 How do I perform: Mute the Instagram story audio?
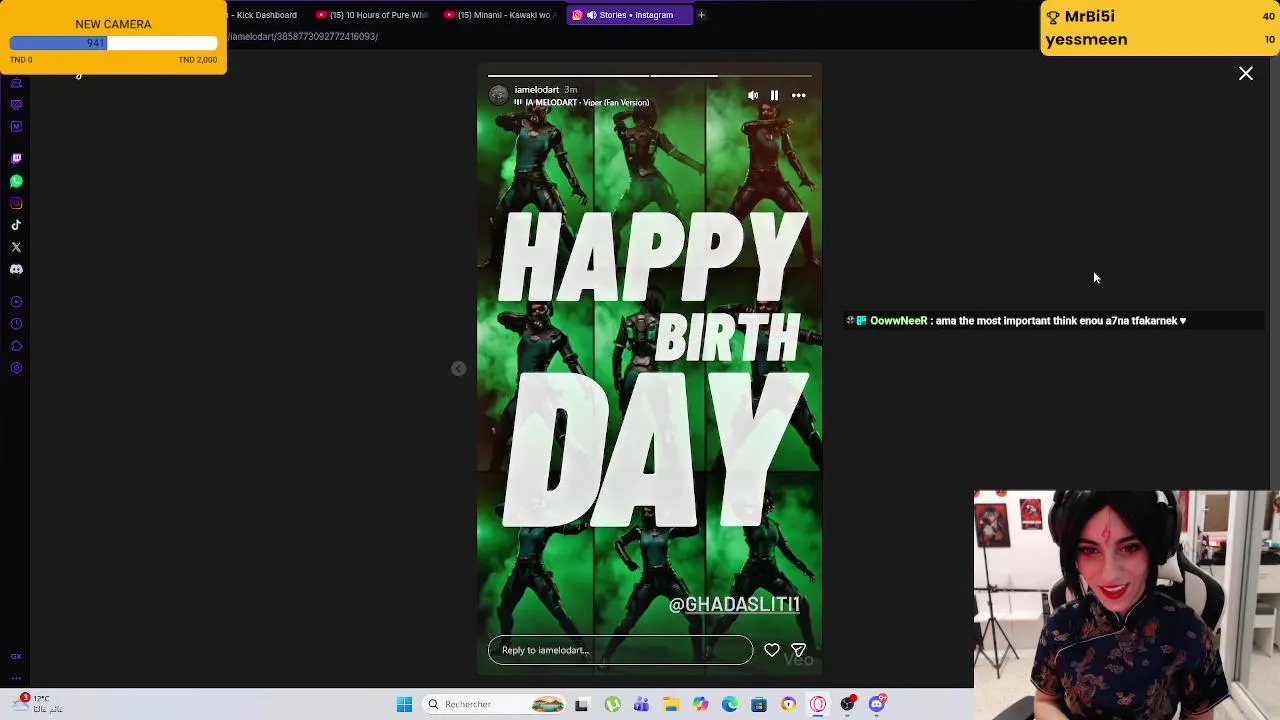[x=753, y=96]
